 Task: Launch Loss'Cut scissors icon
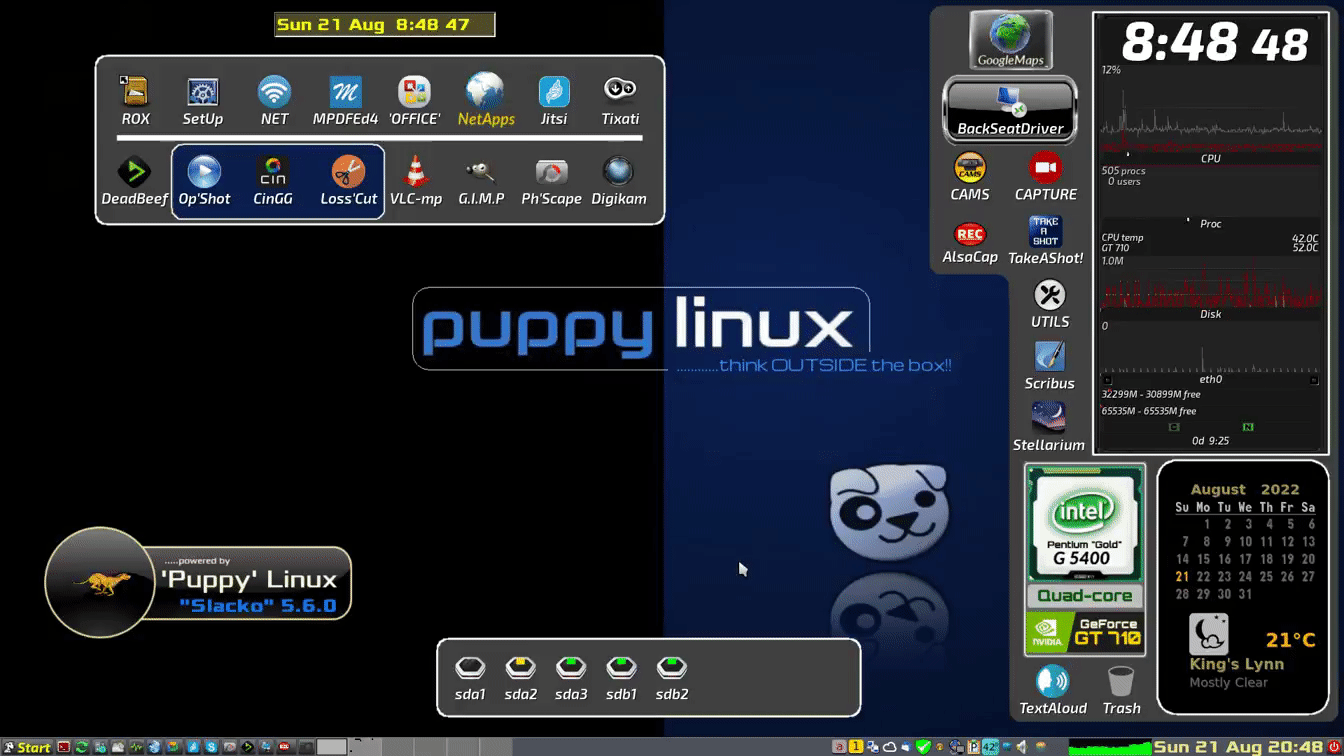tap(349, 181)
